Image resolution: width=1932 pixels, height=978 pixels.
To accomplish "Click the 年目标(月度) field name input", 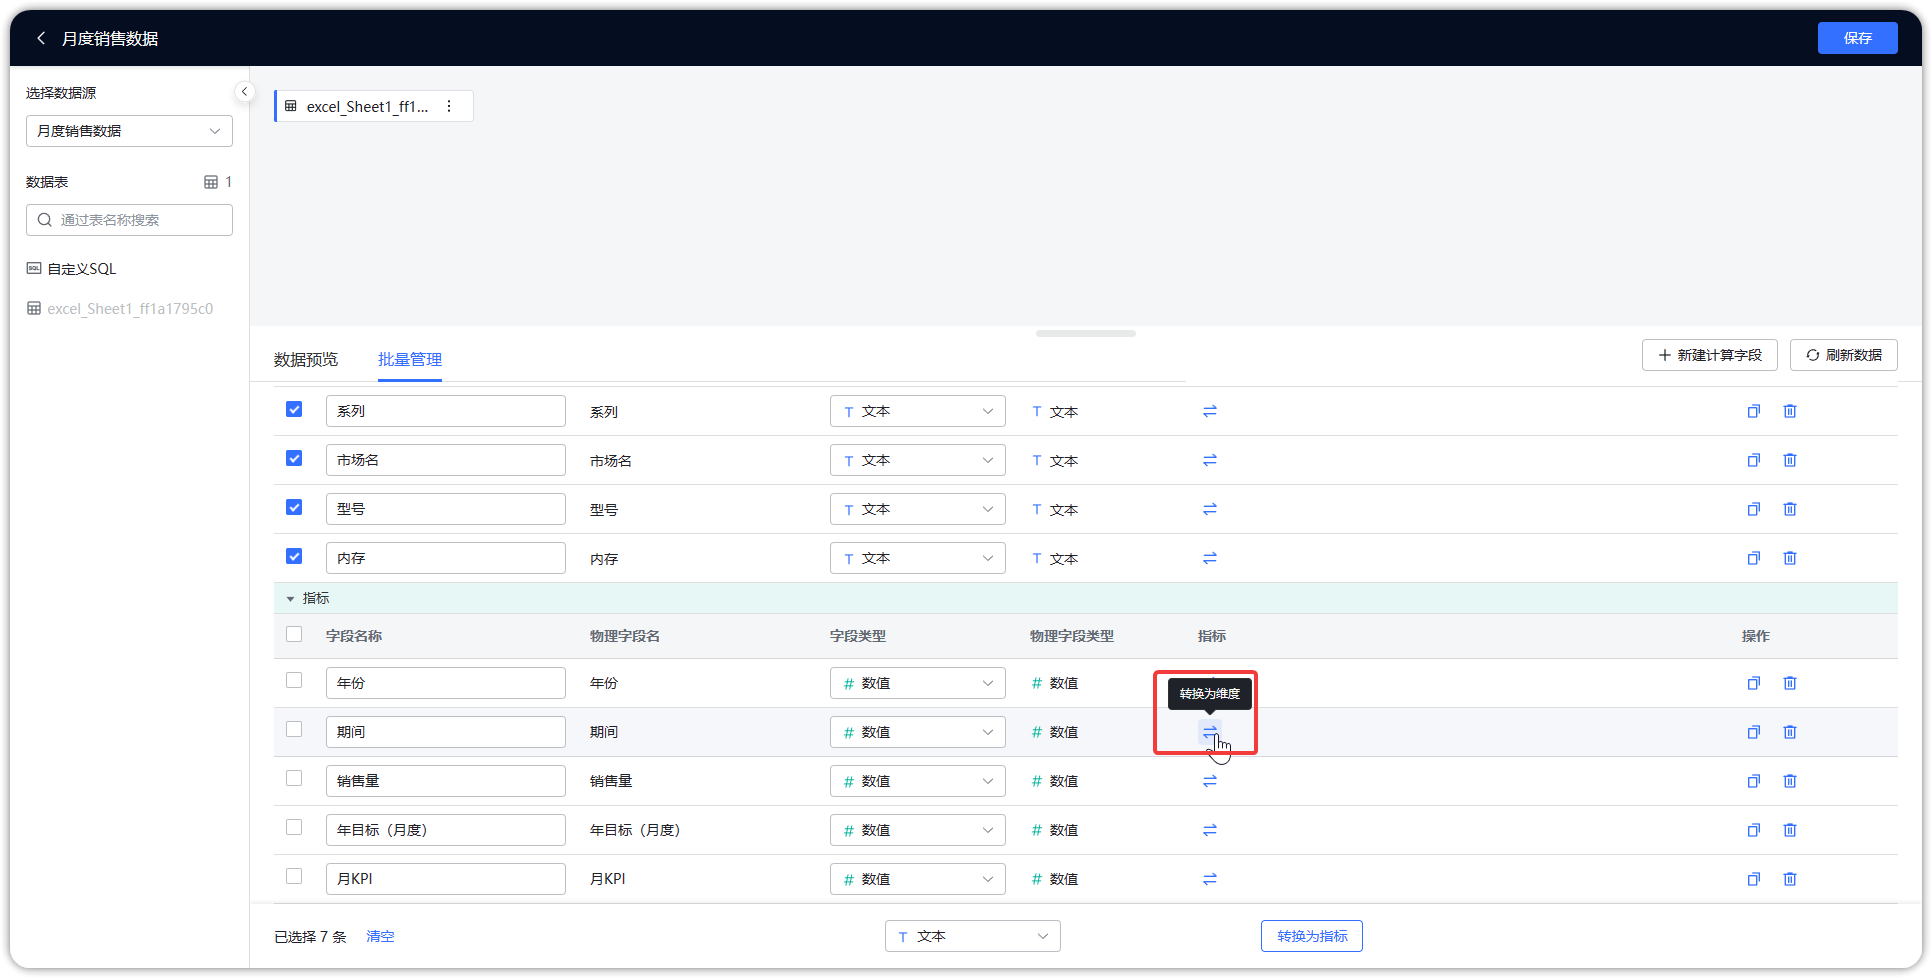I will [x=445, y=830].
